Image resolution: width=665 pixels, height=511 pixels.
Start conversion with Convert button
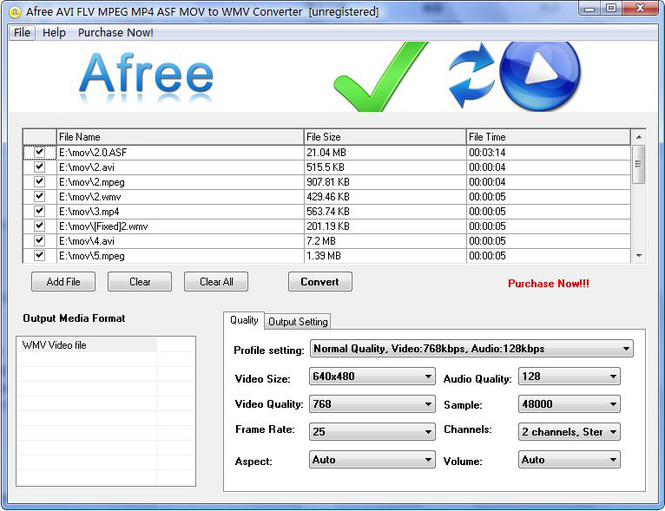tap(320, 282)
